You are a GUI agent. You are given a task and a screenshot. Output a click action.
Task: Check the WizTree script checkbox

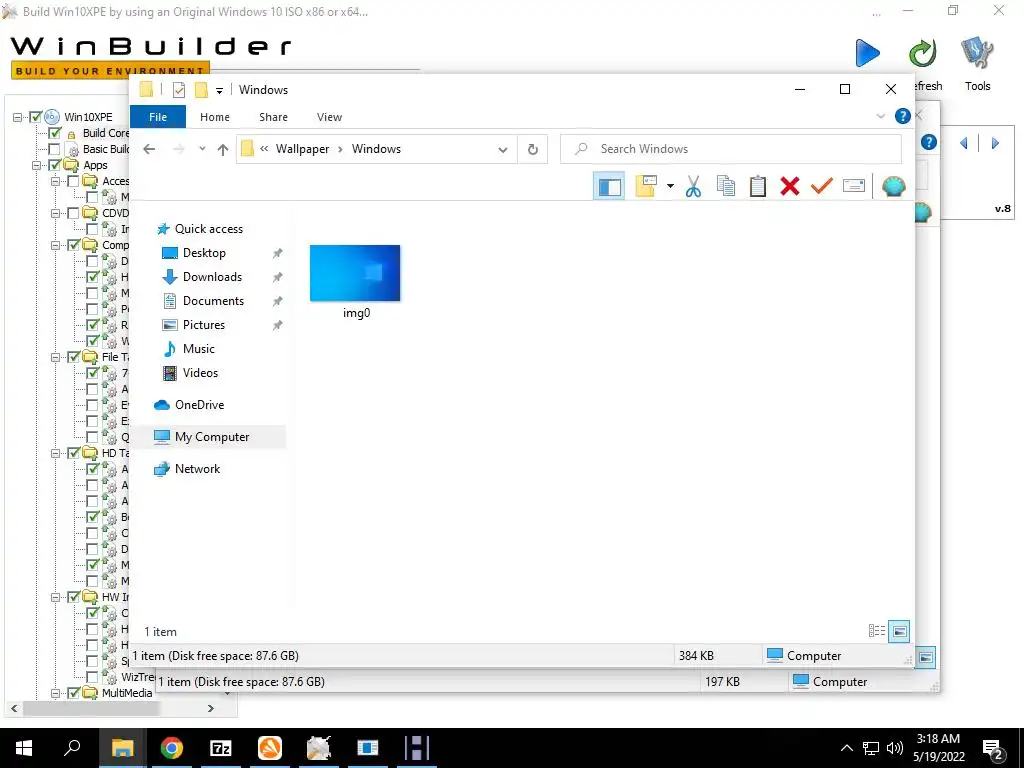click(92, 677)
